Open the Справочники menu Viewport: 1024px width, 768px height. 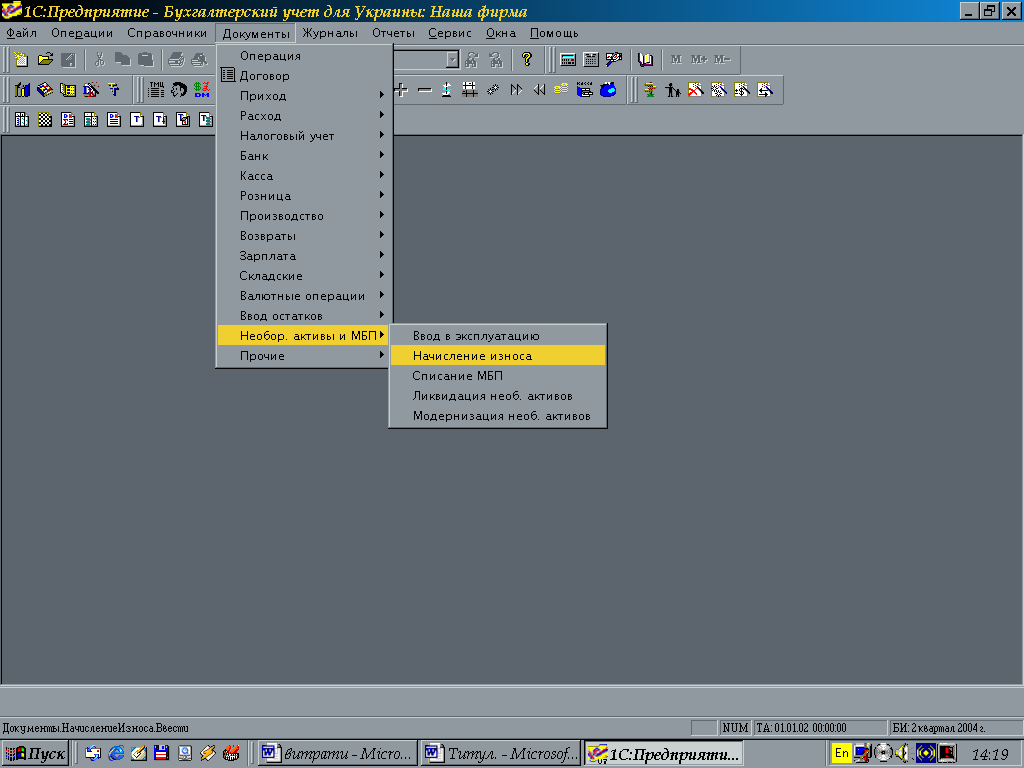pos(167,33)
